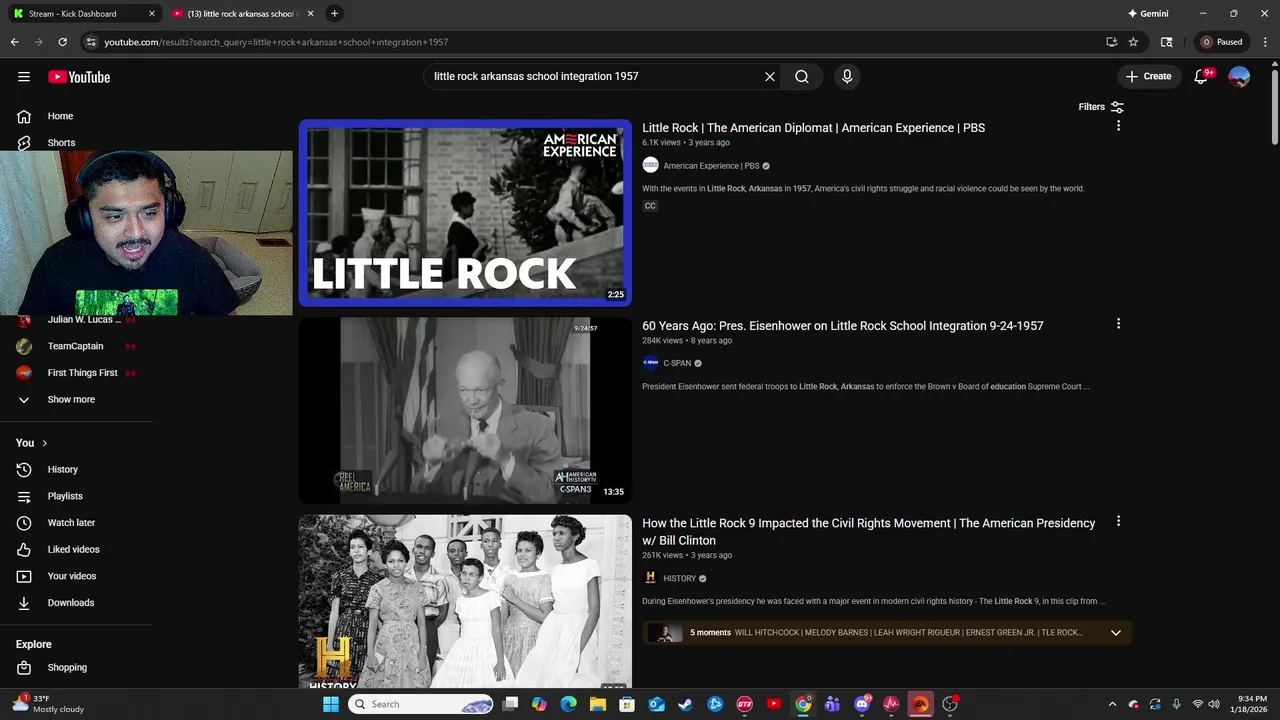Open the Gemini button in Chrome
Viewport: 1280px width, 720px height.
(1148, 14)
